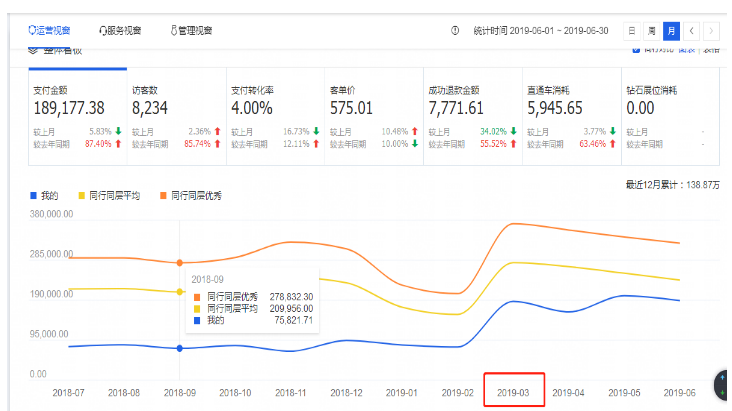Click the 统计时间 2019-06-01 ~ 2019-06-30 date range
The height and width of the screenshot is (411, 732).
point(541,31)
